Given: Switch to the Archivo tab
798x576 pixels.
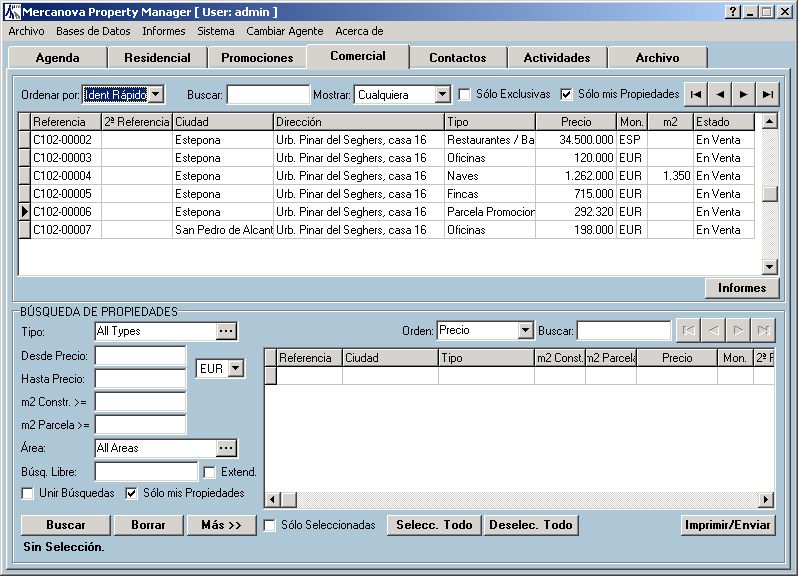Looking at the screenshot, I should [657, 57].
